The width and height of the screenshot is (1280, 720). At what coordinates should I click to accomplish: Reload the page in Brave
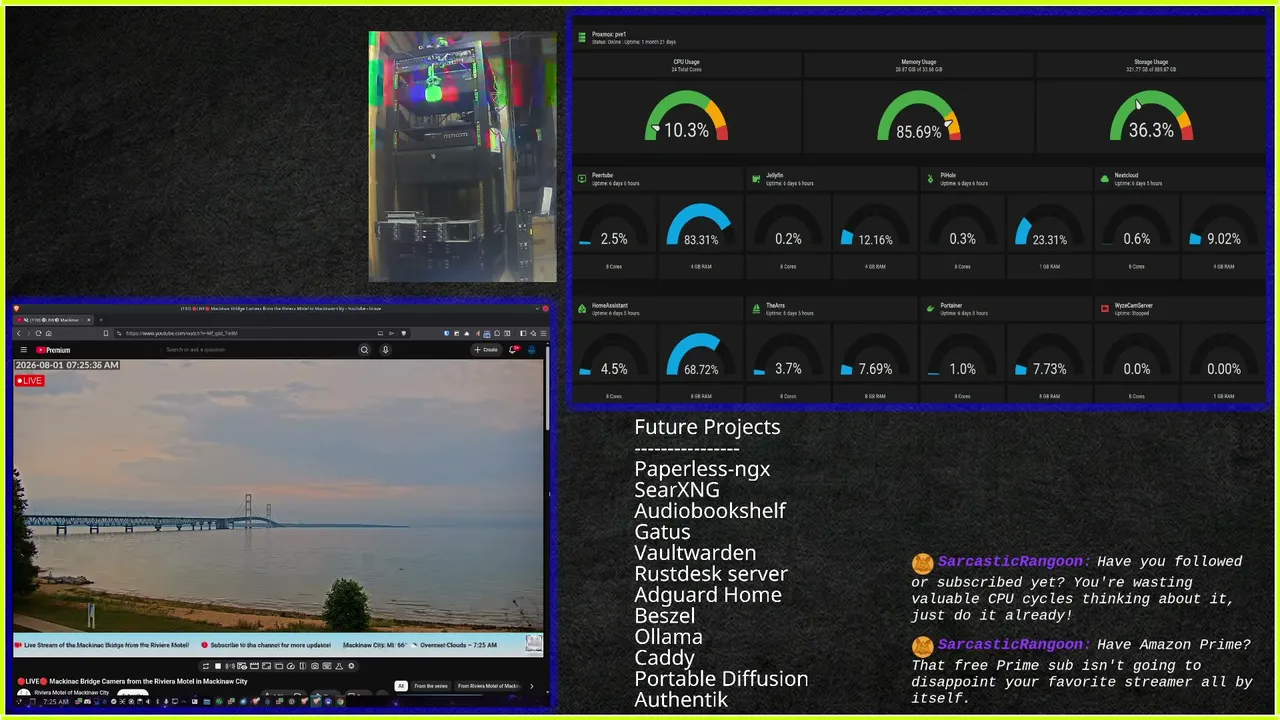click(x=39, y=333)
